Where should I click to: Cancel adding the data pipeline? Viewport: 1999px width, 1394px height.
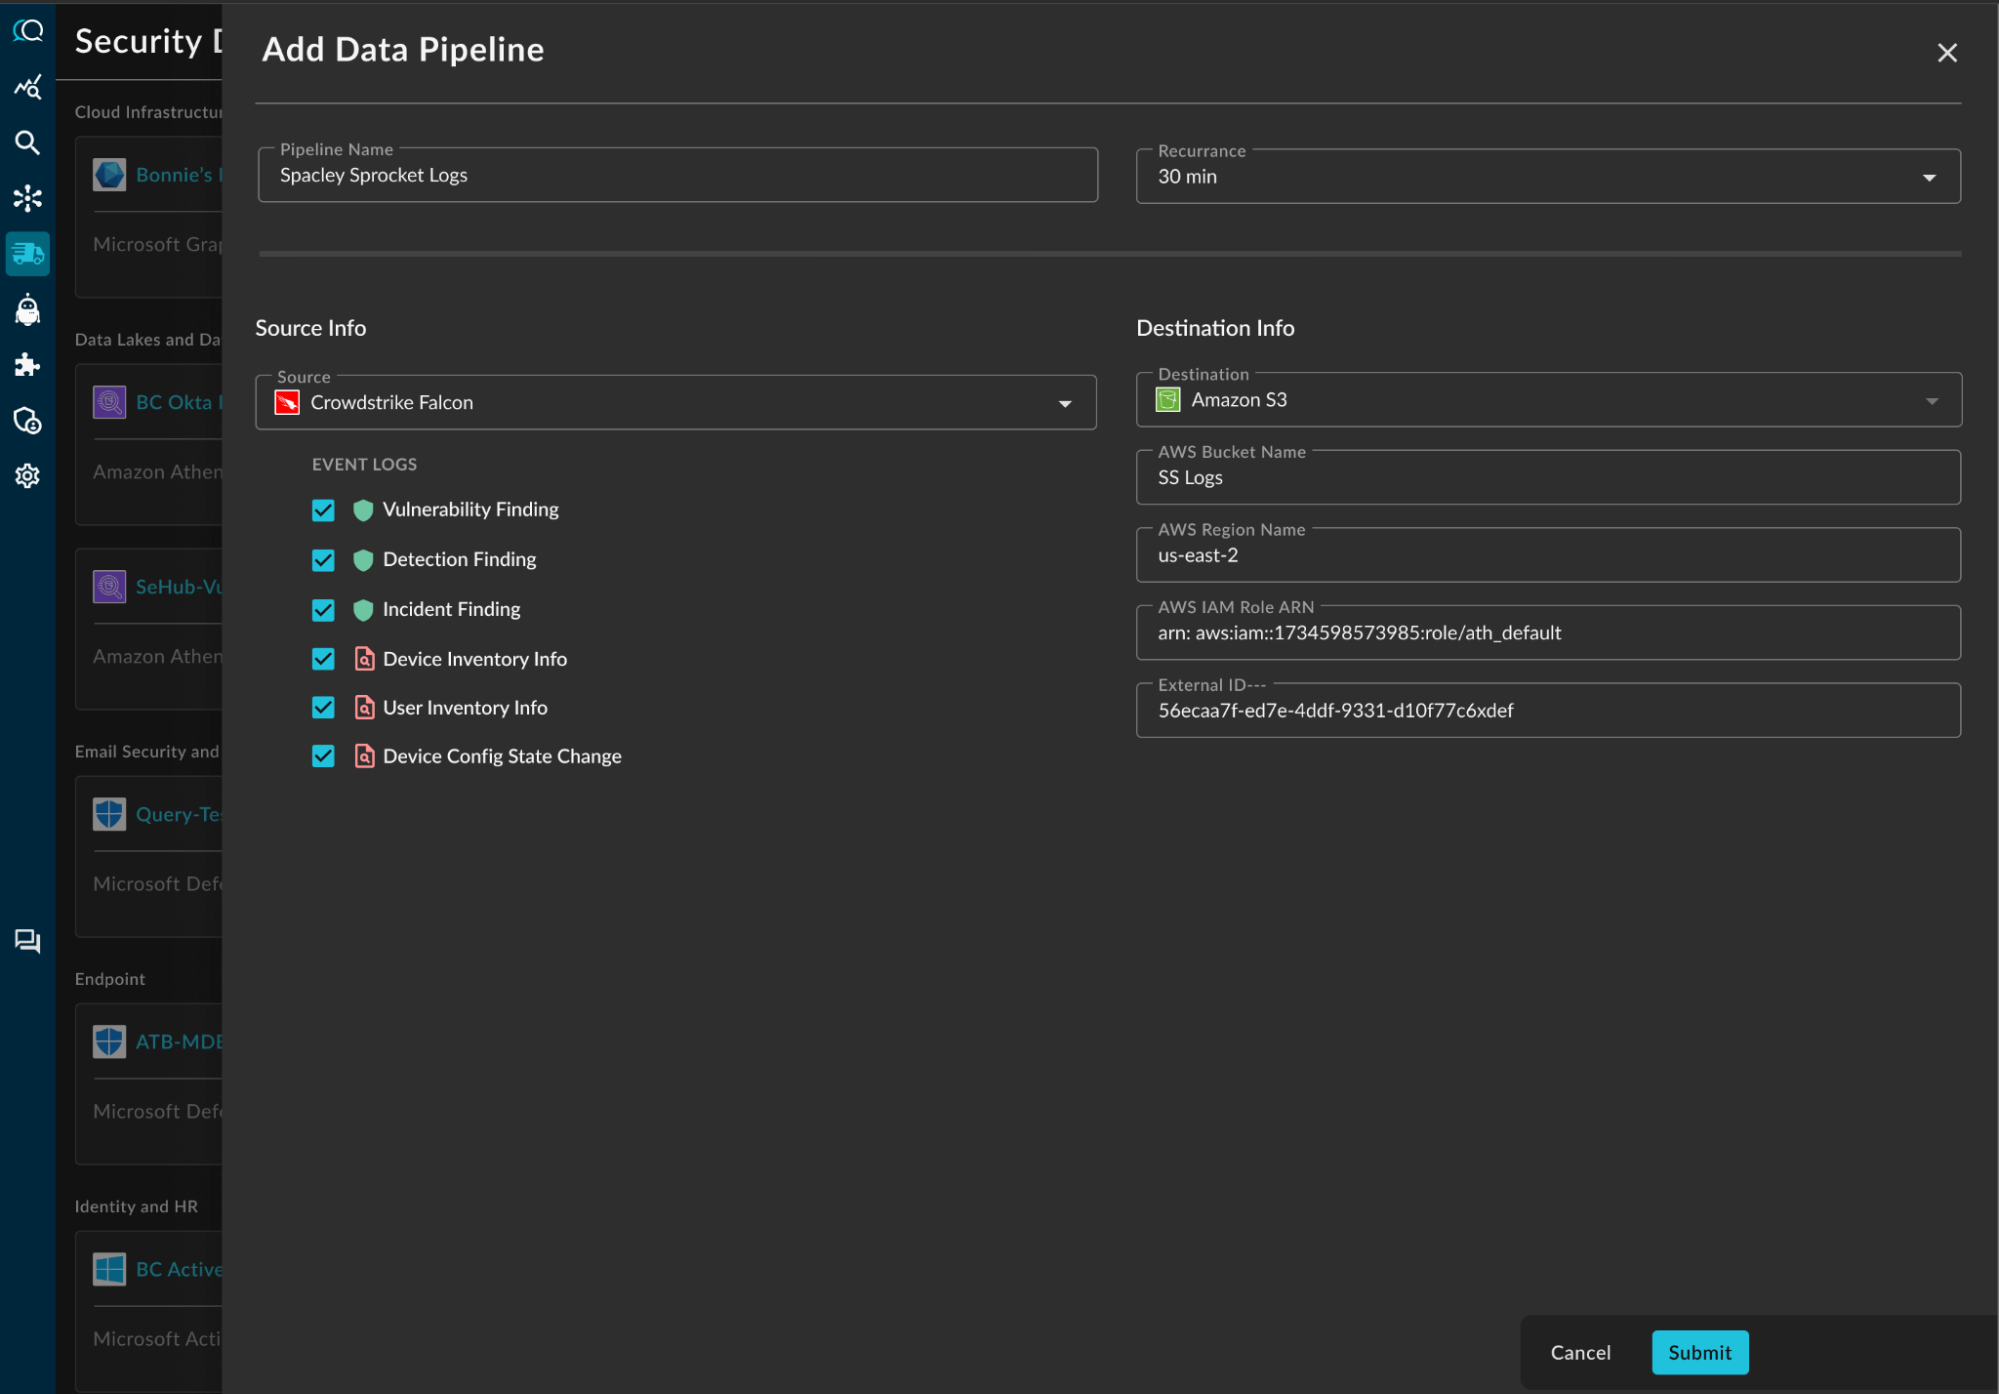(x=1580, y=1352)
